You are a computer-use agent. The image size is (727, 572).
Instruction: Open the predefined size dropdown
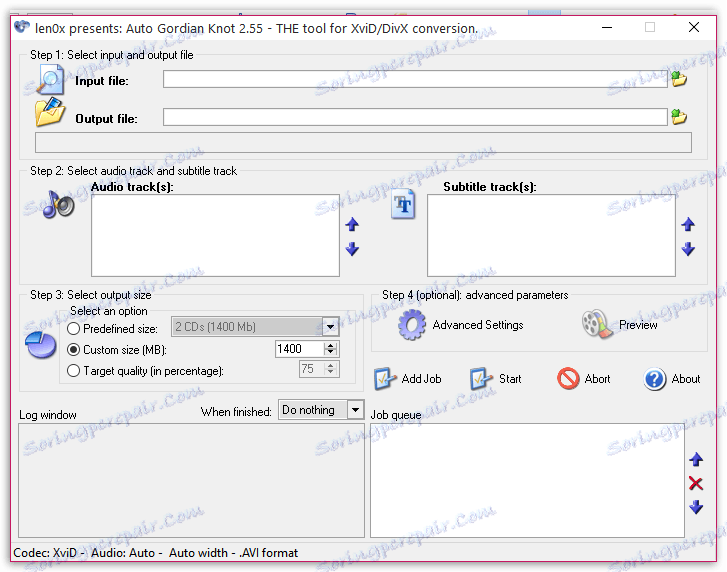(331, 327)
